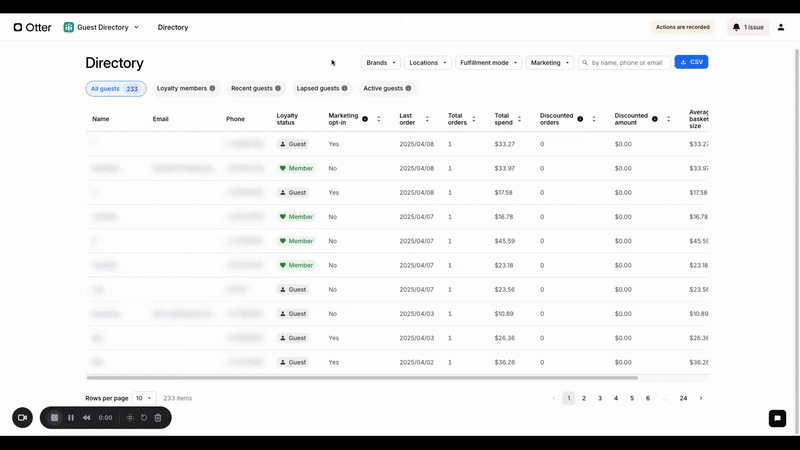Screen dimensions: 800x450
Task: Delete the recording with trash icon
Action: pos(158,418)
